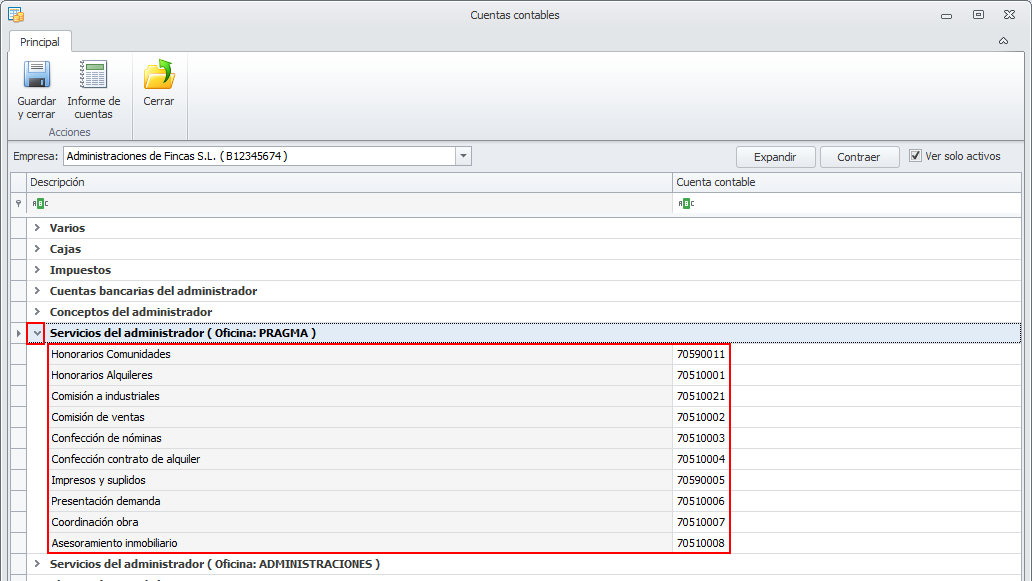This screenshot has width=1032, height=581.
Task: Expand the Impuestos group
Action: [x=37, y=270]
